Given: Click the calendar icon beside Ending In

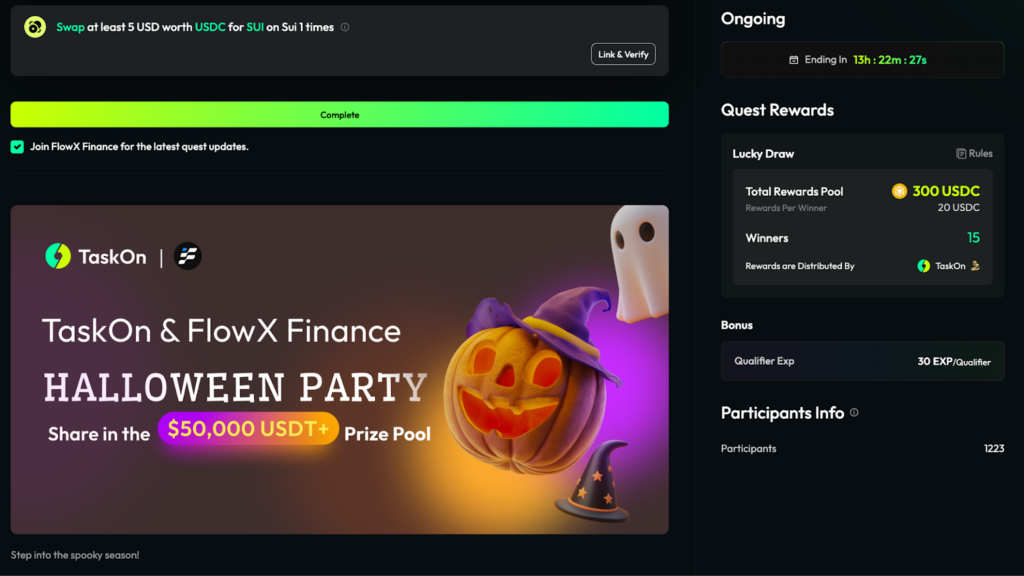Looking at the screenshot, I should 793,59.
